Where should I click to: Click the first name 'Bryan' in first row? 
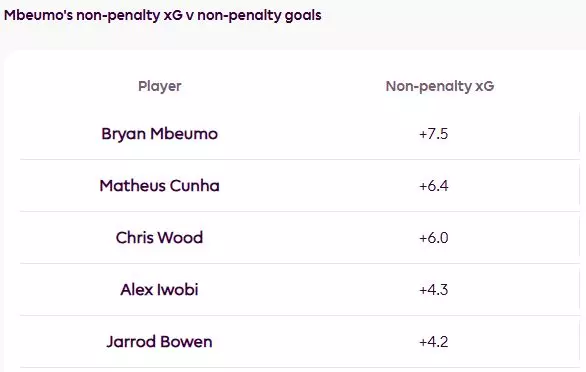pyautogui.click(x=123, y=134)
